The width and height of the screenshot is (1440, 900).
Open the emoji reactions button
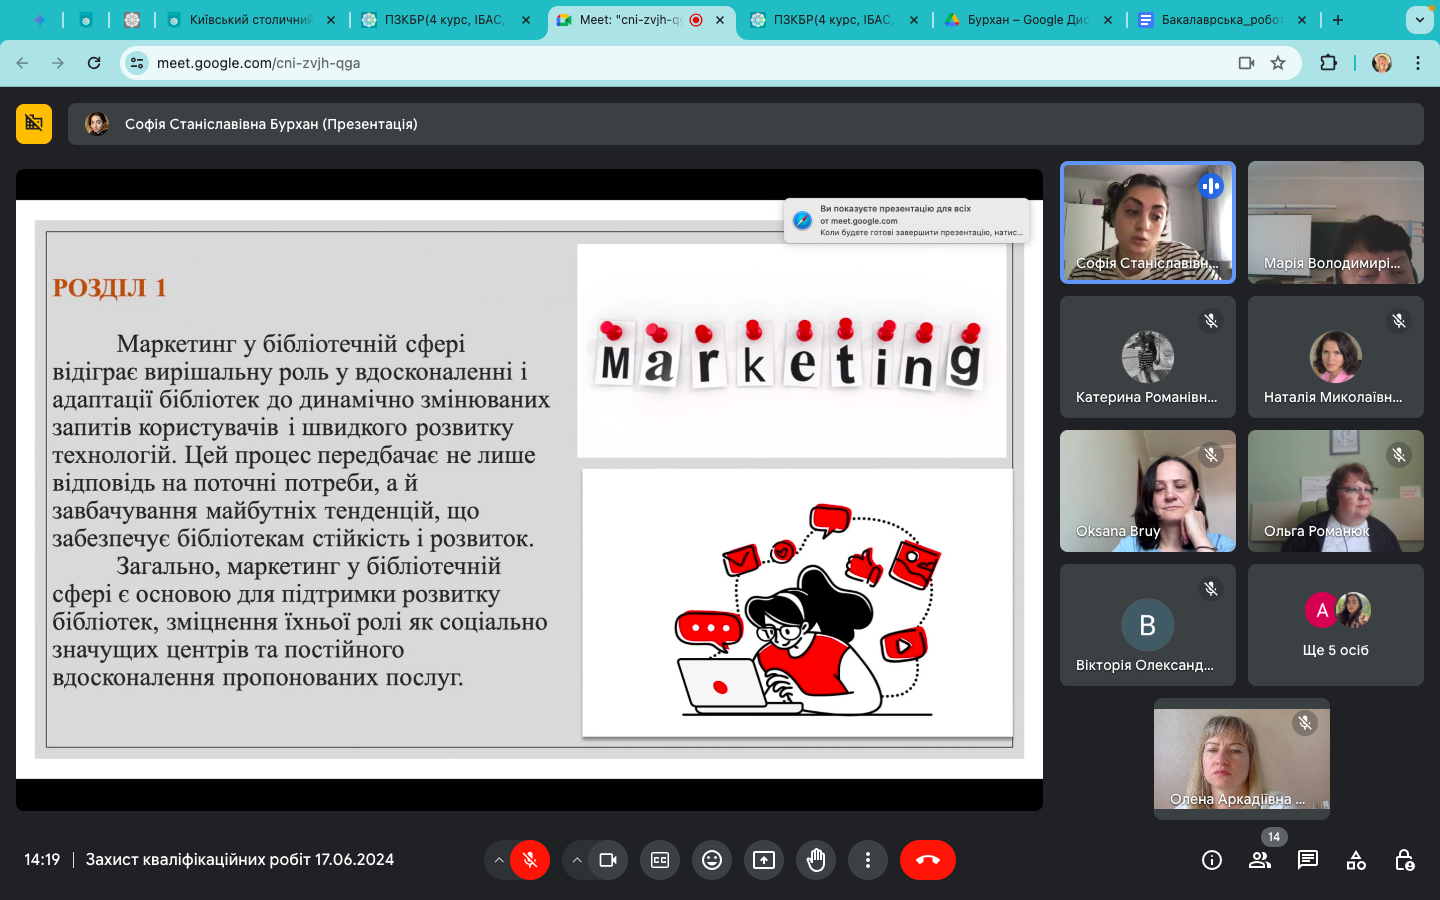coord(712,860)
